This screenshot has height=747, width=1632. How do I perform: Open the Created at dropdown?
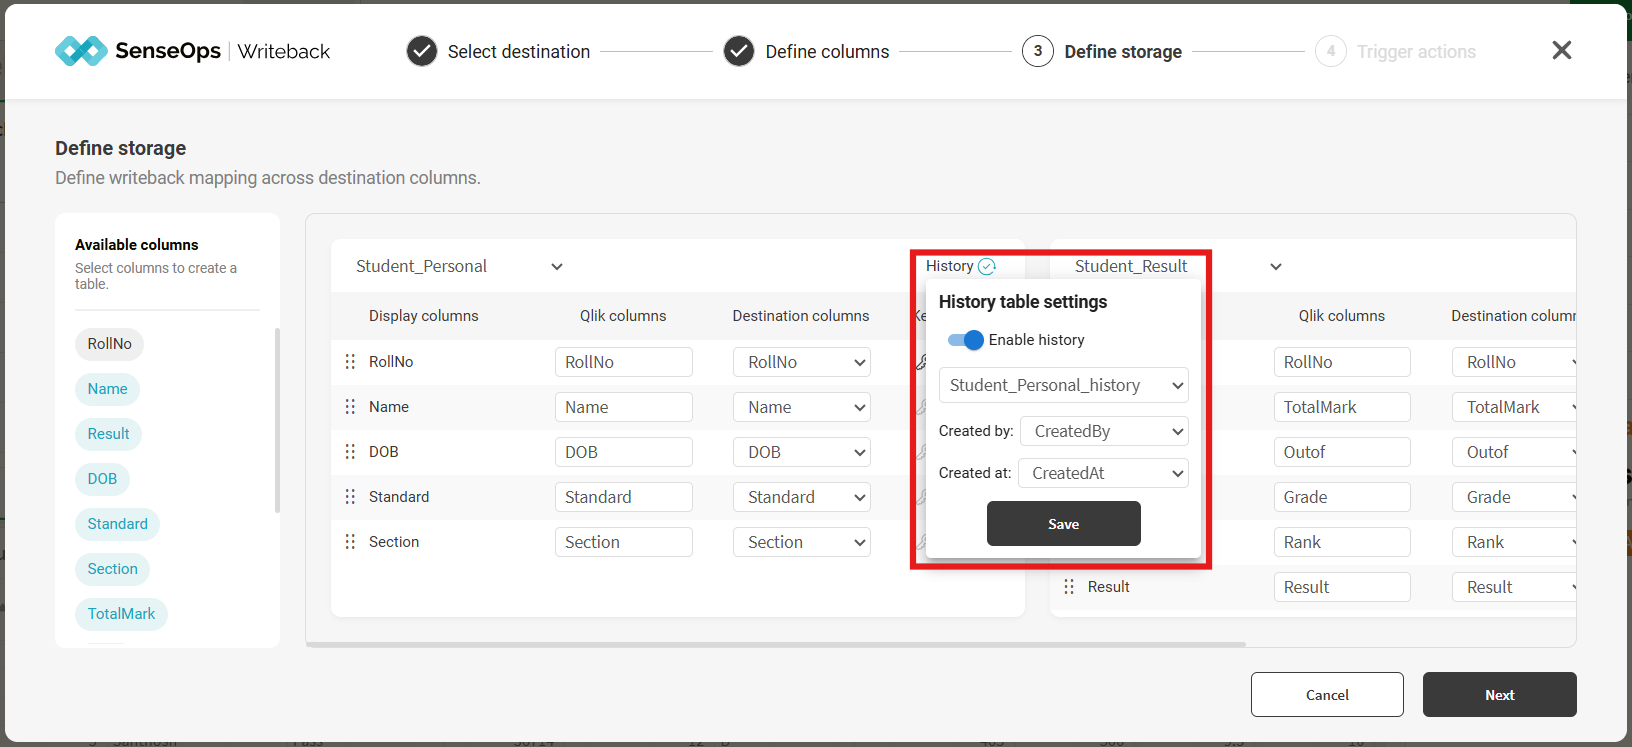click(x=1103, y=473)
